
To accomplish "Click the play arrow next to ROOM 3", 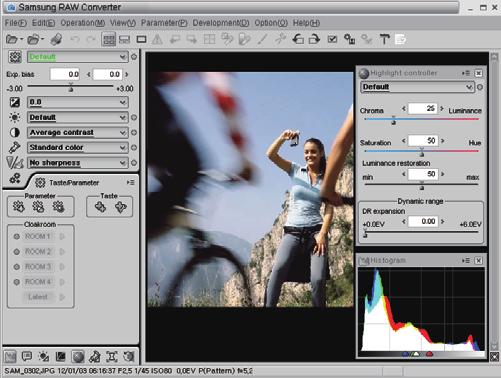I will (62, 267).
